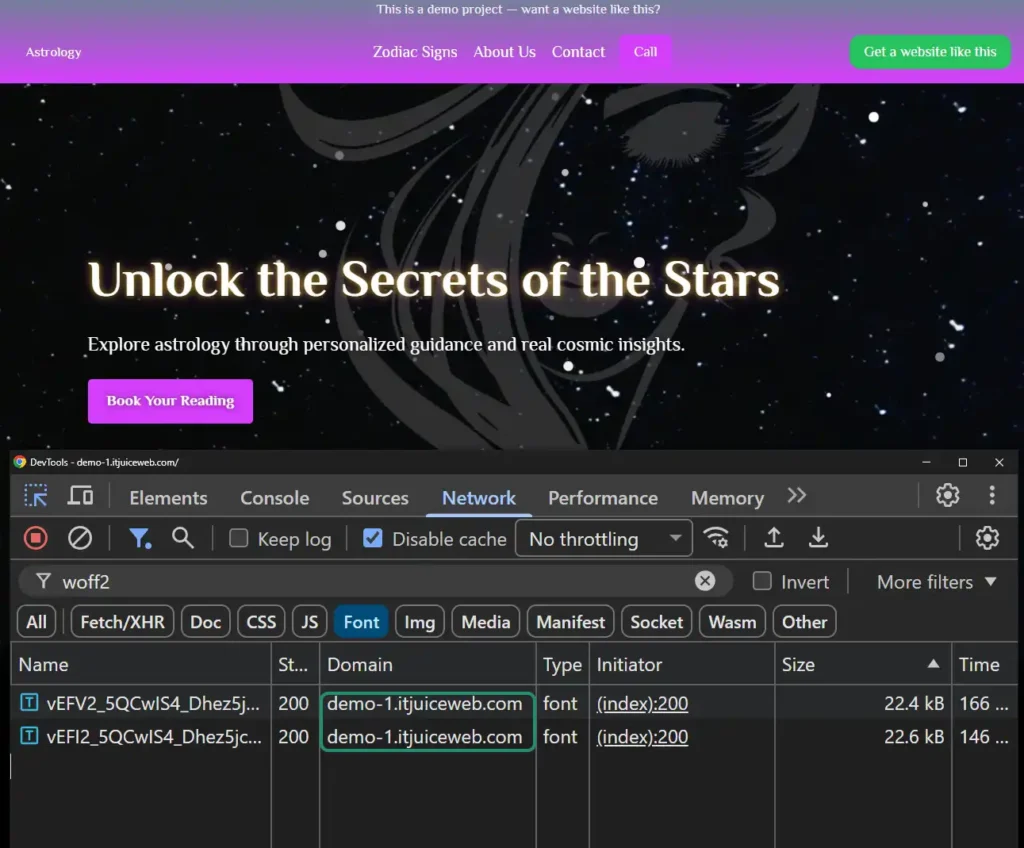Select the All resource type filter
1024x848 pixels.
(x=37, y=622)
